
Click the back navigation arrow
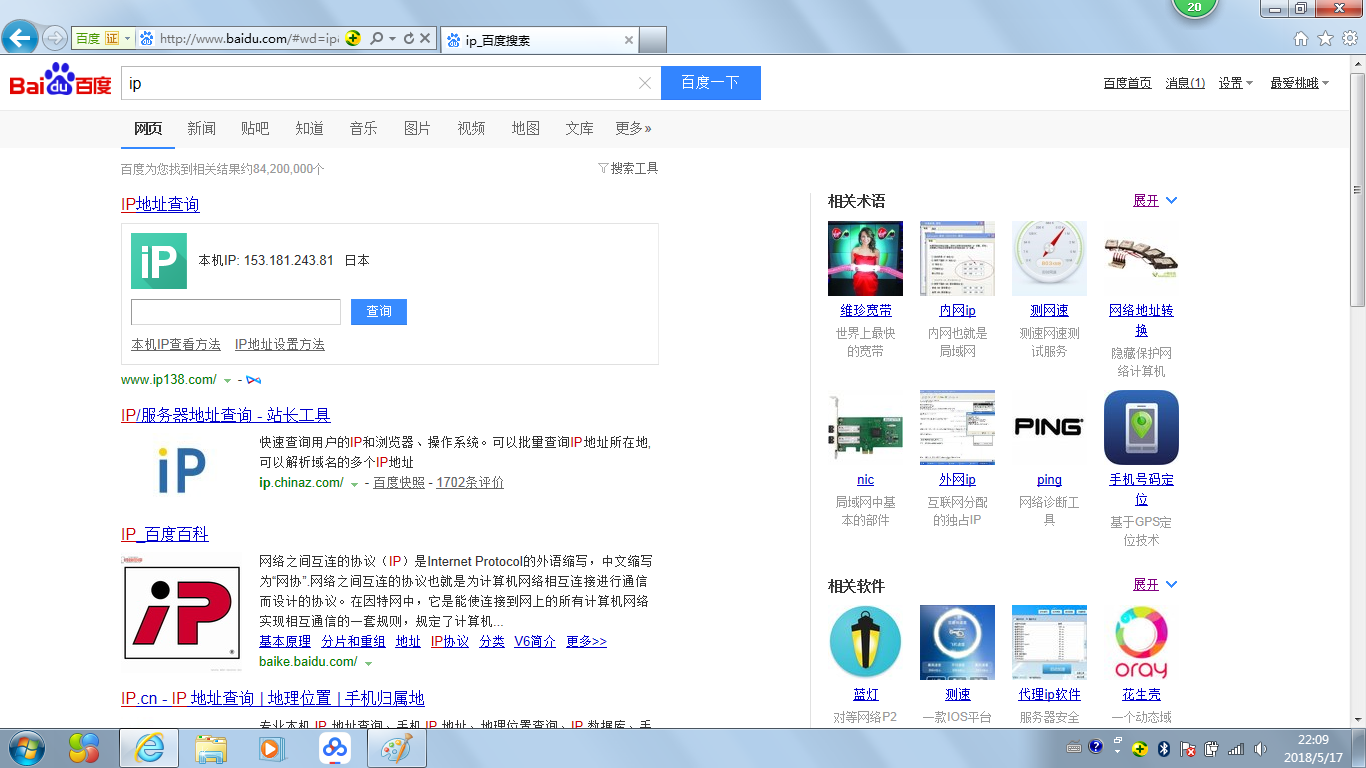[x=20, y=37]
